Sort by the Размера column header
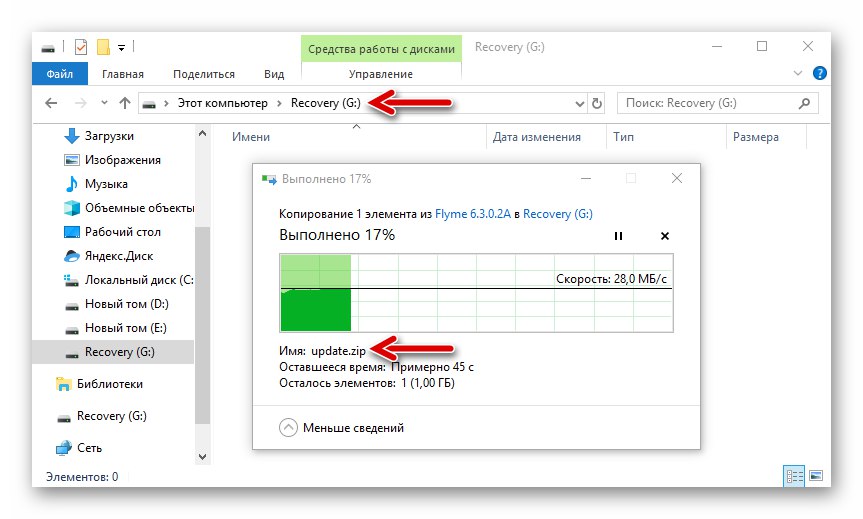The width and height of the screenshot is (863, 519). coord(756,137)
